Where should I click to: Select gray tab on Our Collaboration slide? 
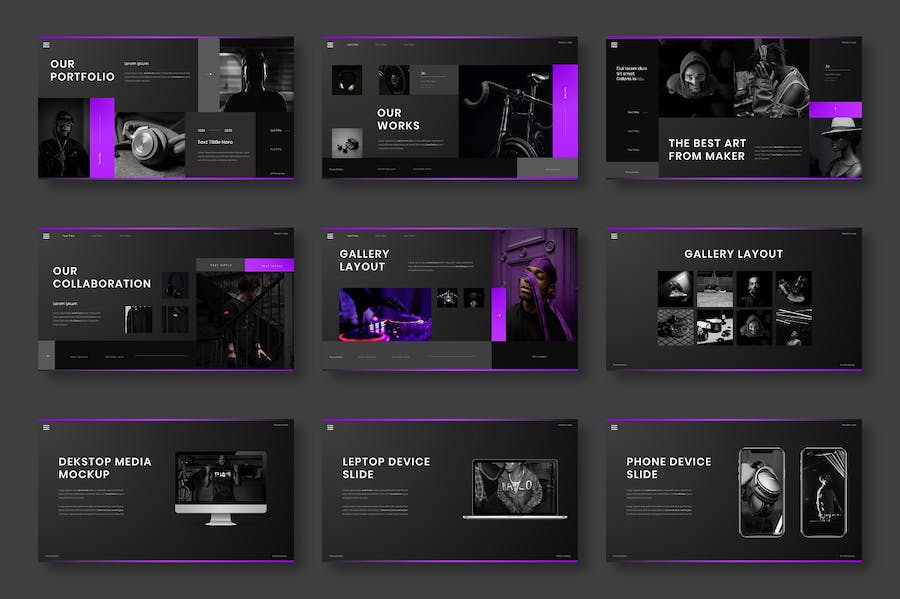click(221, 265)
